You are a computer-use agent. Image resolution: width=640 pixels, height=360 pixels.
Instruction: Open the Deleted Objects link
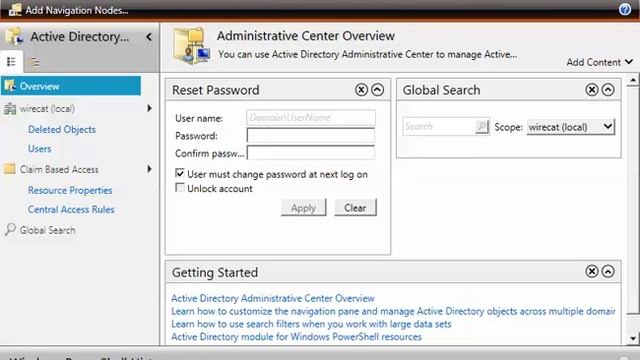click(62, 129)
